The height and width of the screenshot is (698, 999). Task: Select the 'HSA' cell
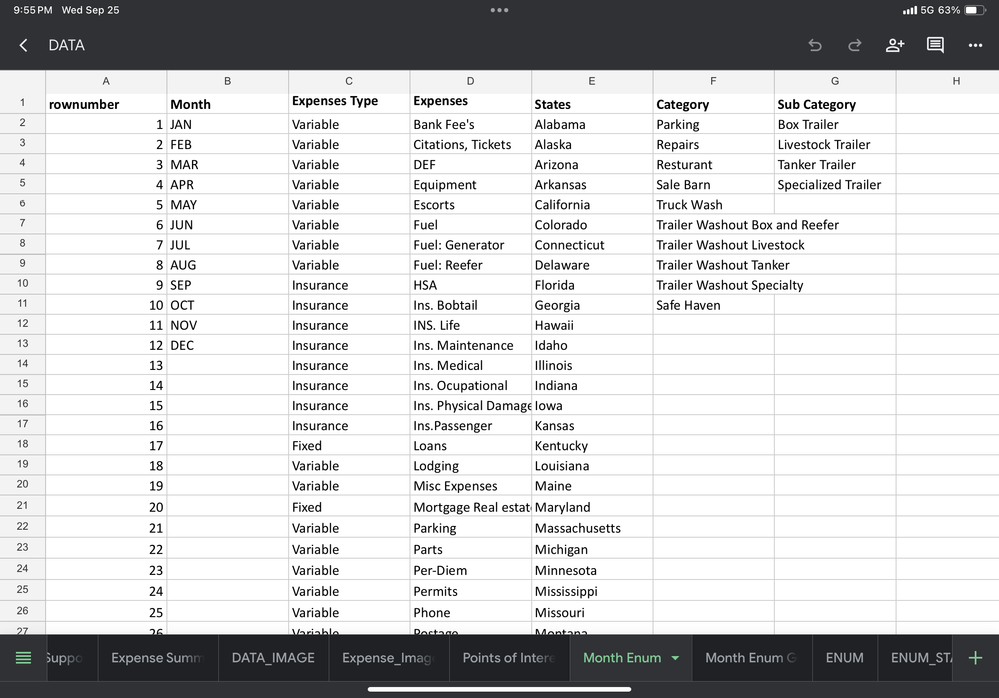click(x=470, y=285)
